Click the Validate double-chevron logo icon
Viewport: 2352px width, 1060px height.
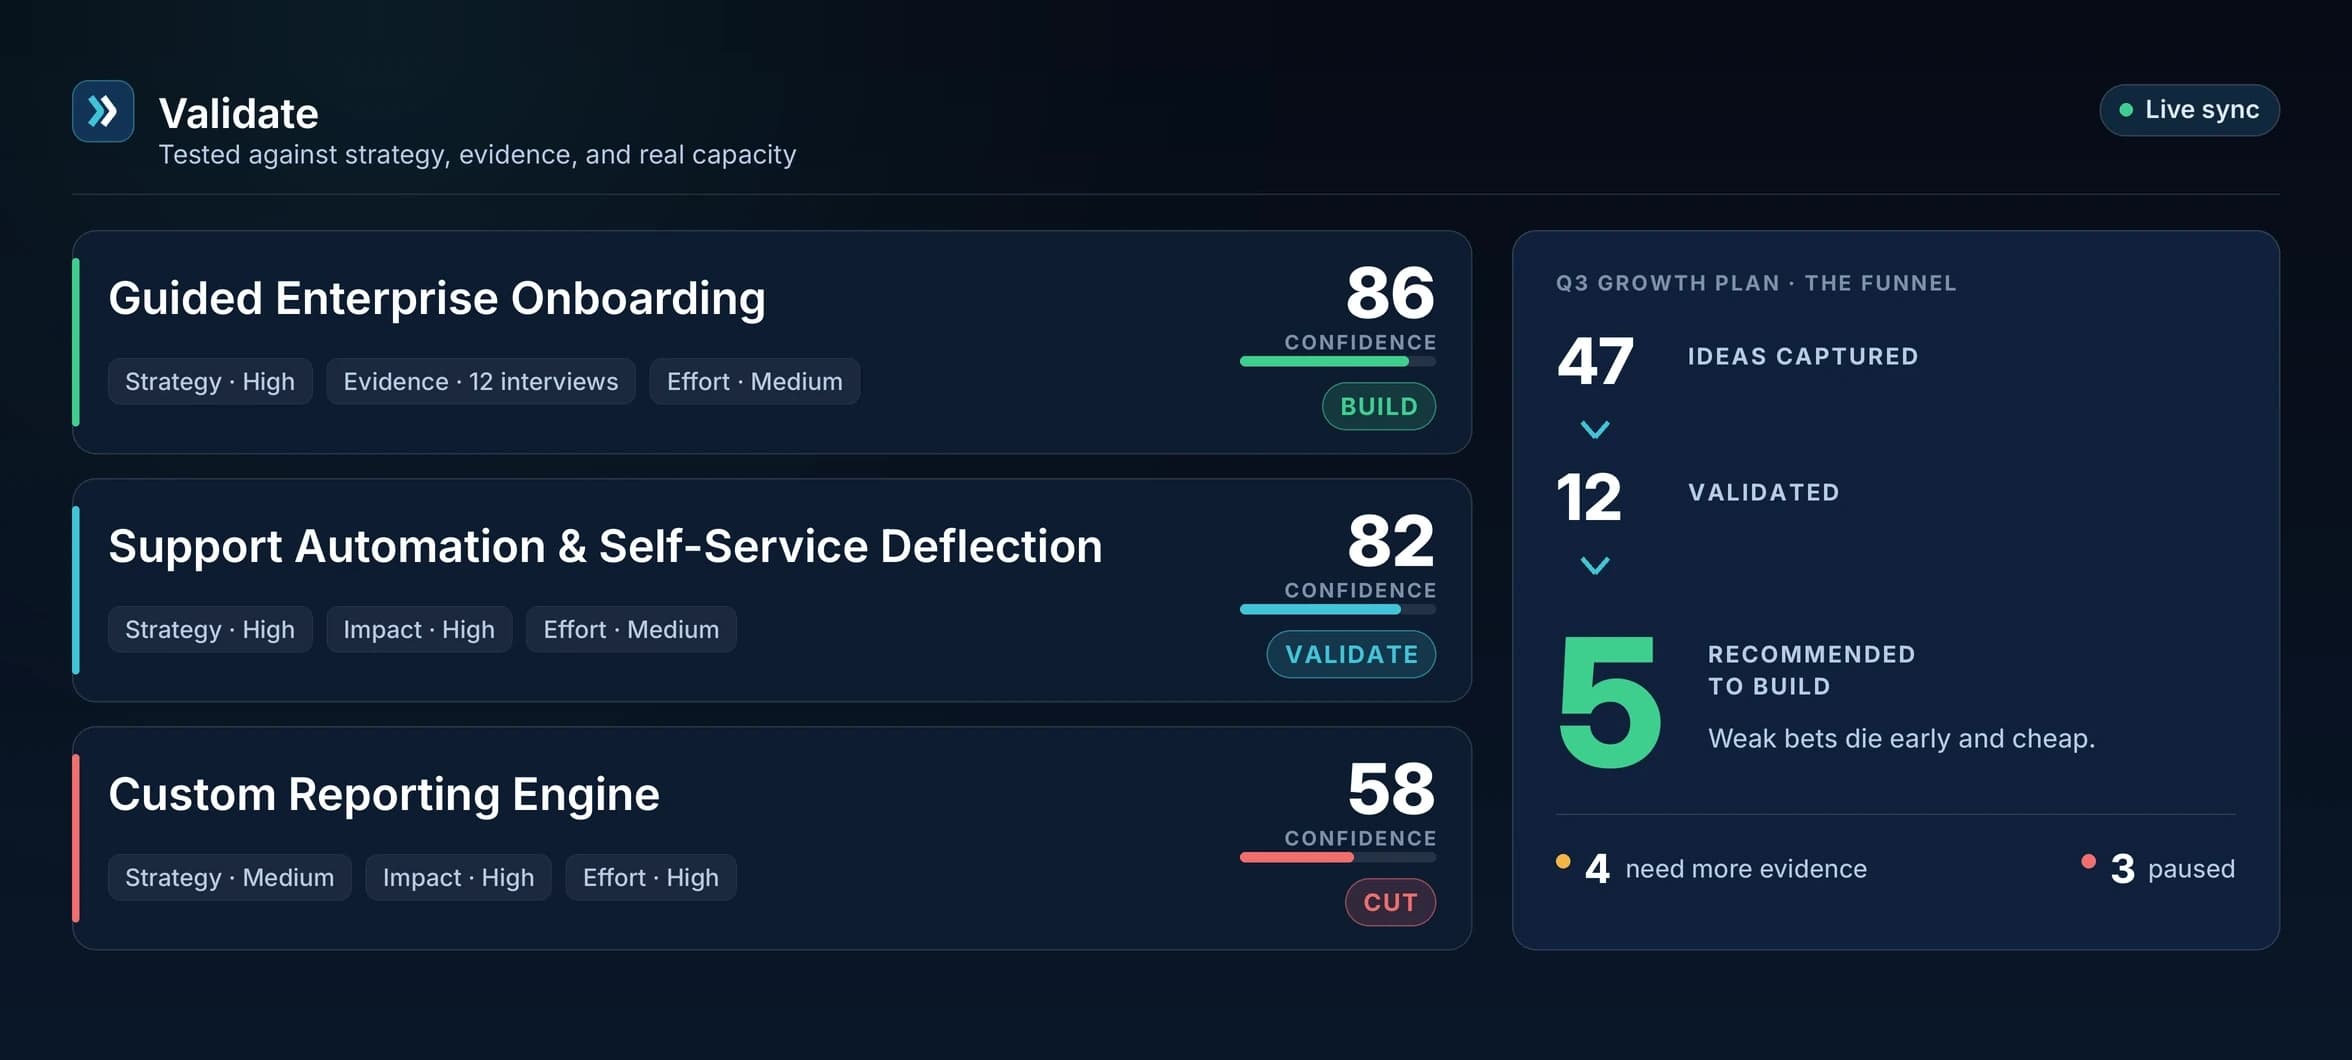pos(103,111)
